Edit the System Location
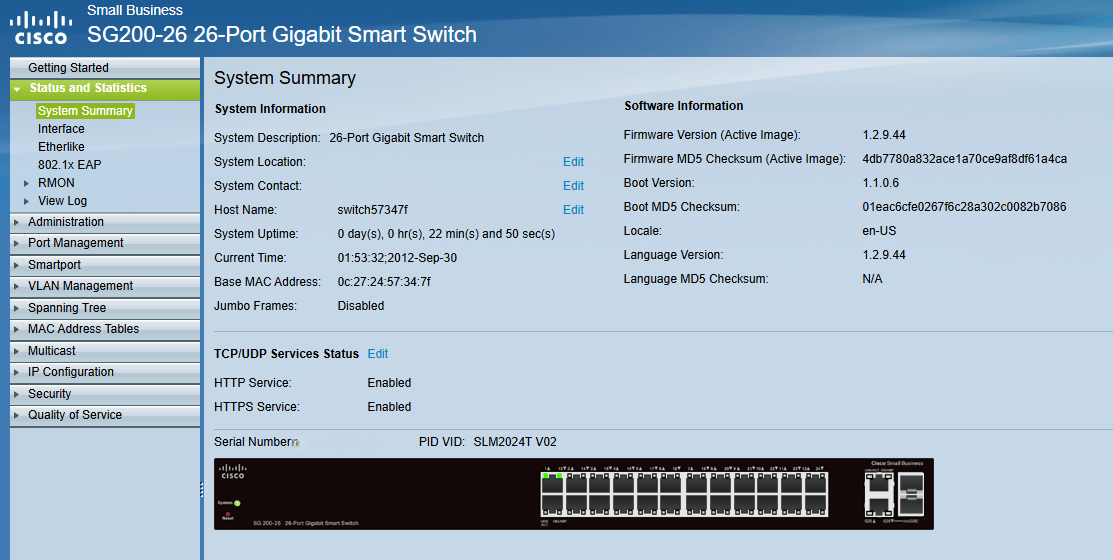Screen dimensions: 1113x560 coord(574,162)
